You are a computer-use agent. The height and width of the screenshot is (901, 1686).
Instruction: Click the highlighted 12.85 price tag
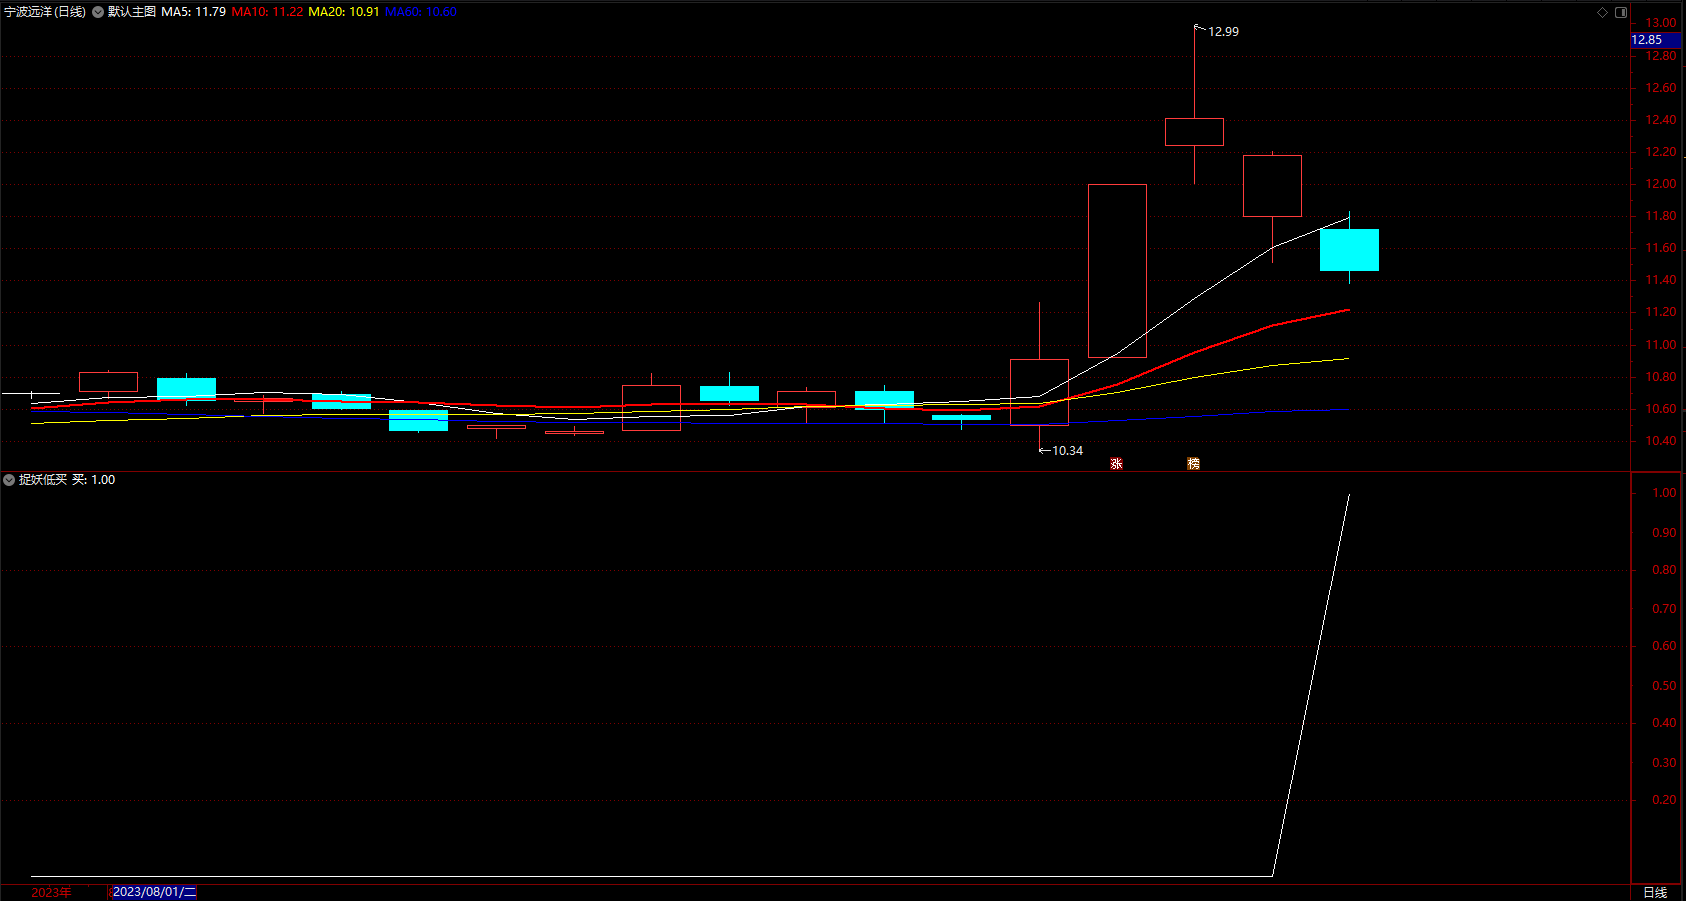pyautogui.click(x=1657, y=40)
